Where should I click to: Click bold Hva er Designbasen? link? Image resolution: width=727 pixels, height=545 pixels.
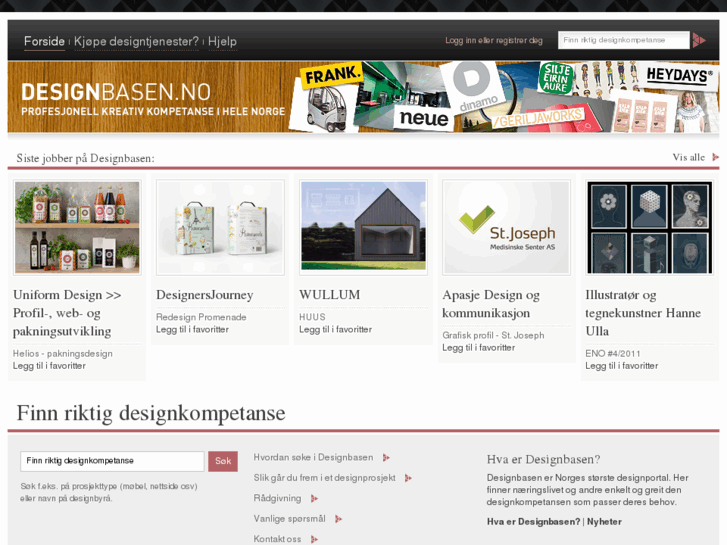coord(533,522)
